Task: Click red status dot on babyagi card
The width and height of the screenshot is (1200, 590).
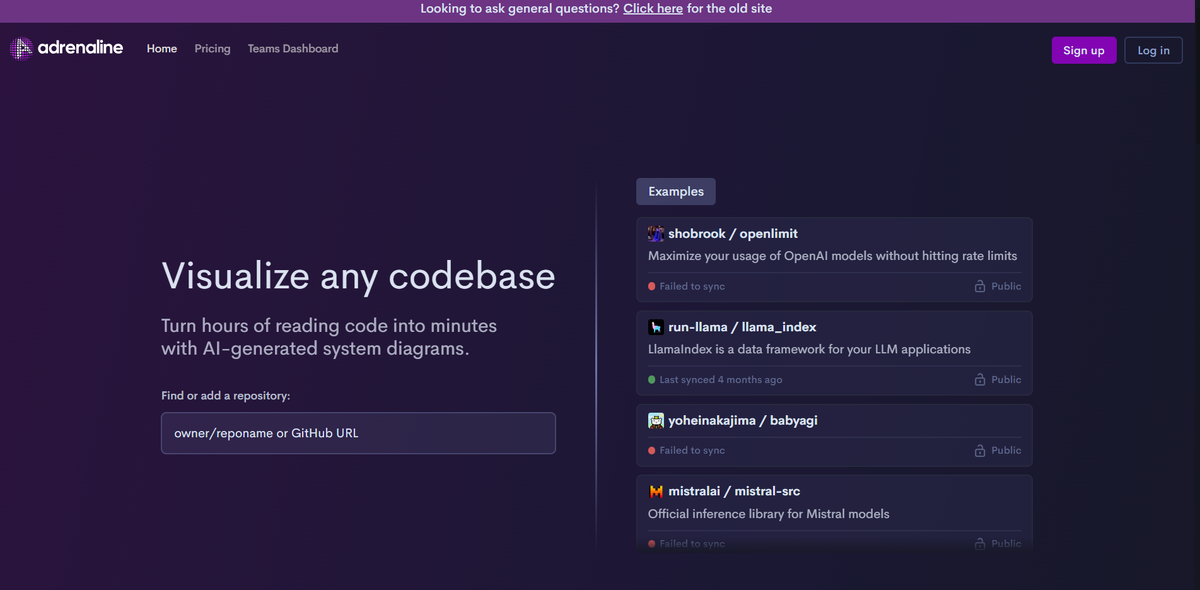Action: [x=652, y=451]
